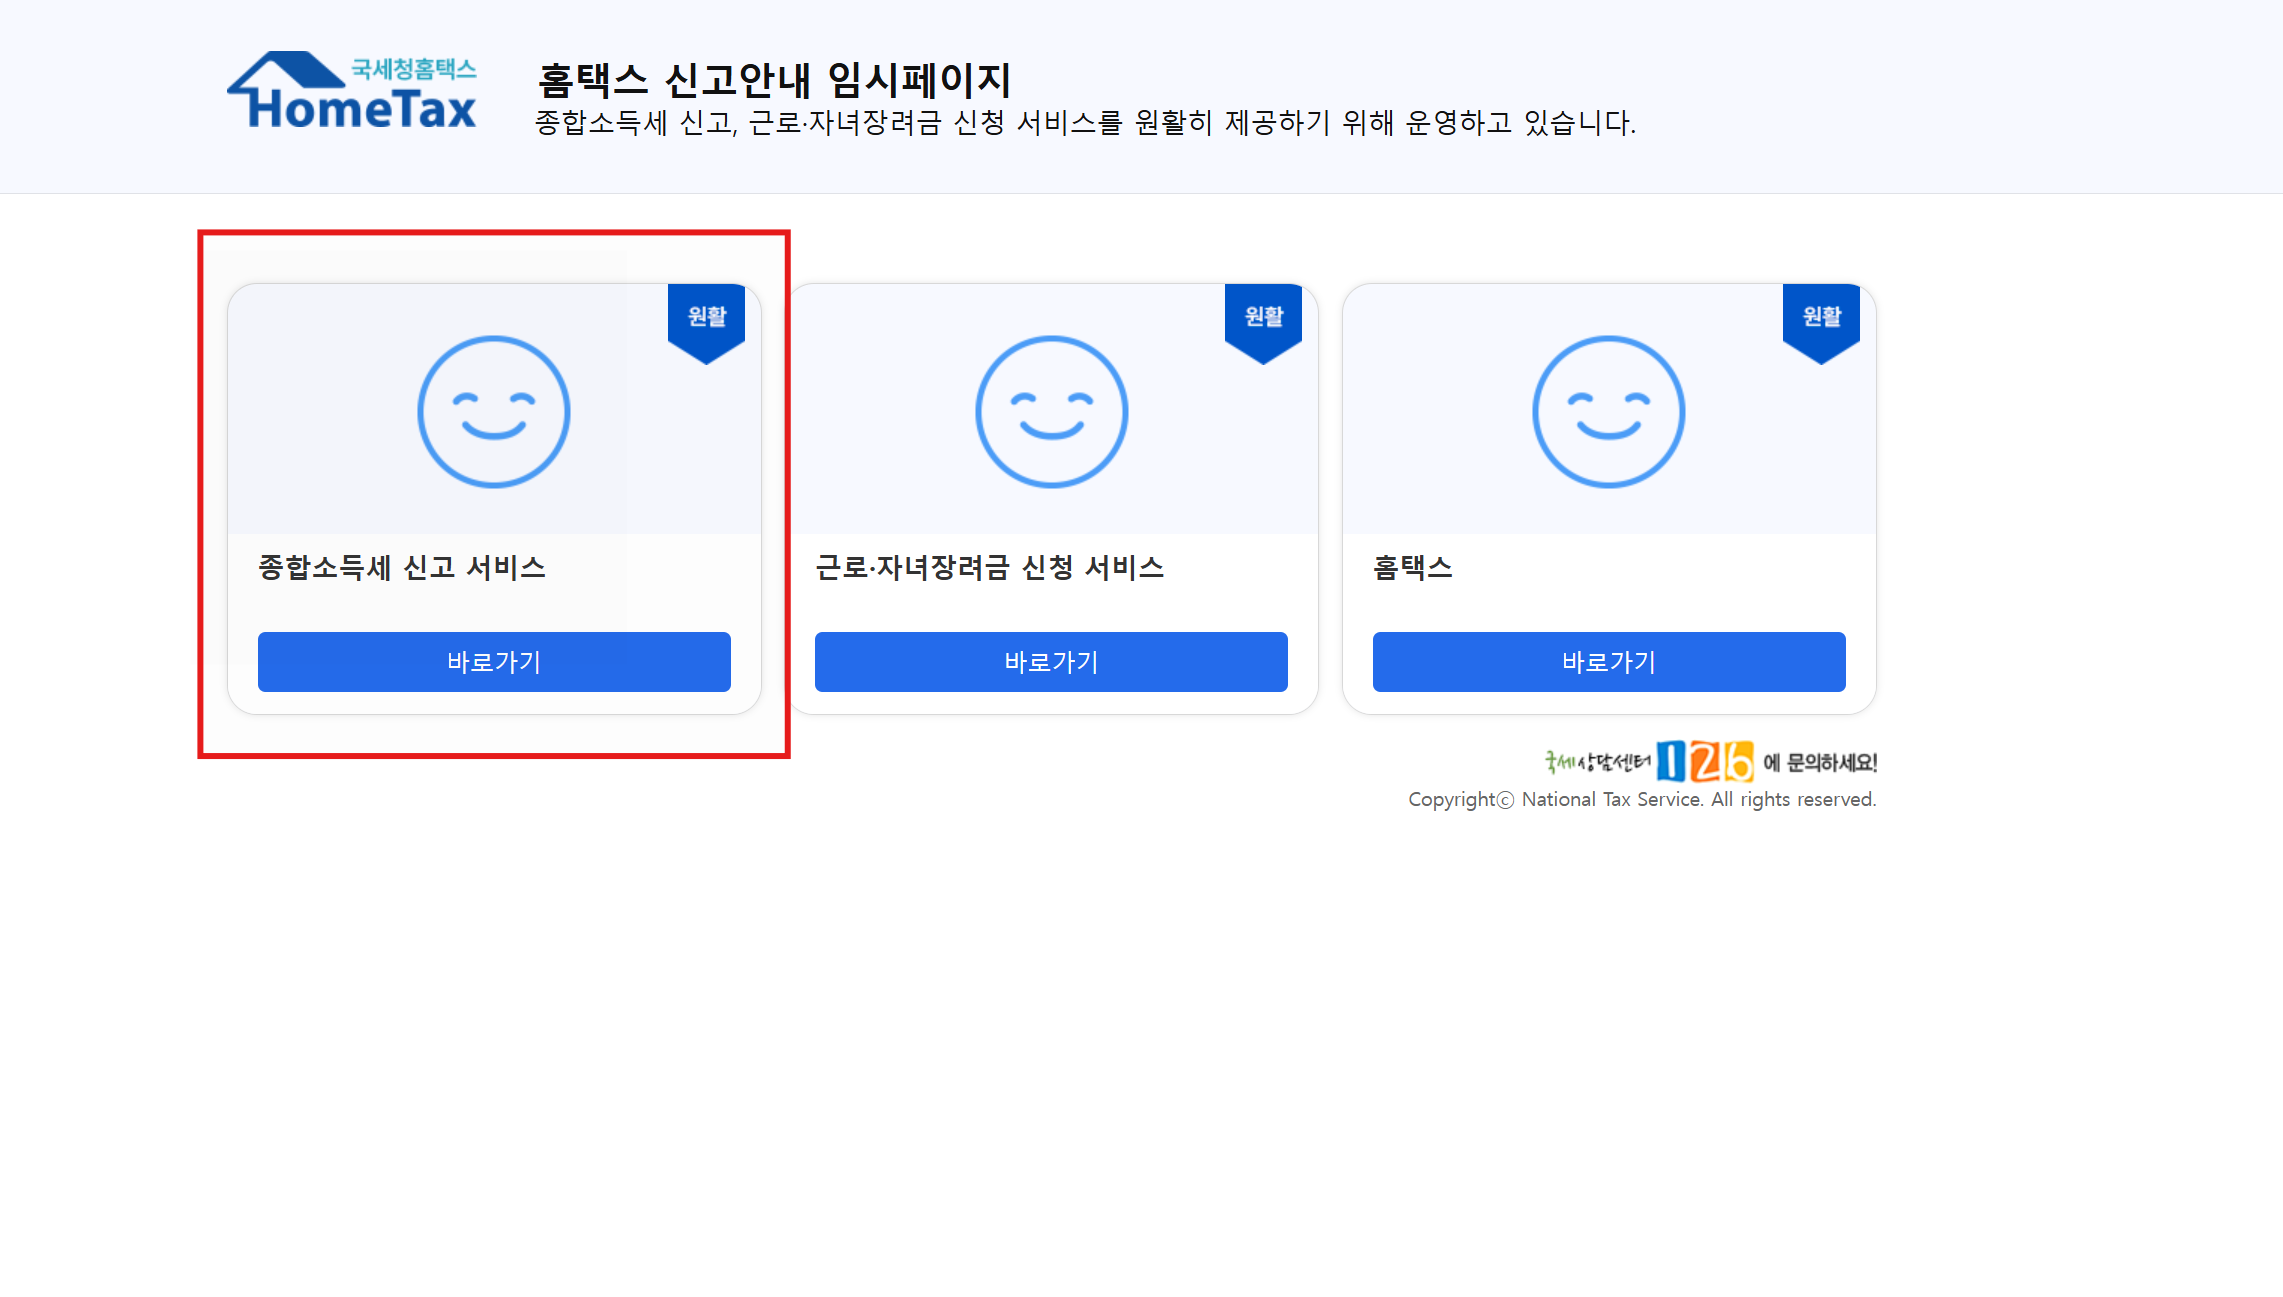This screenshot has width=2283, height=1297.
Task: Click the 근로·자녀장려금 신청 서비스 title text
Action: [989, 568]
